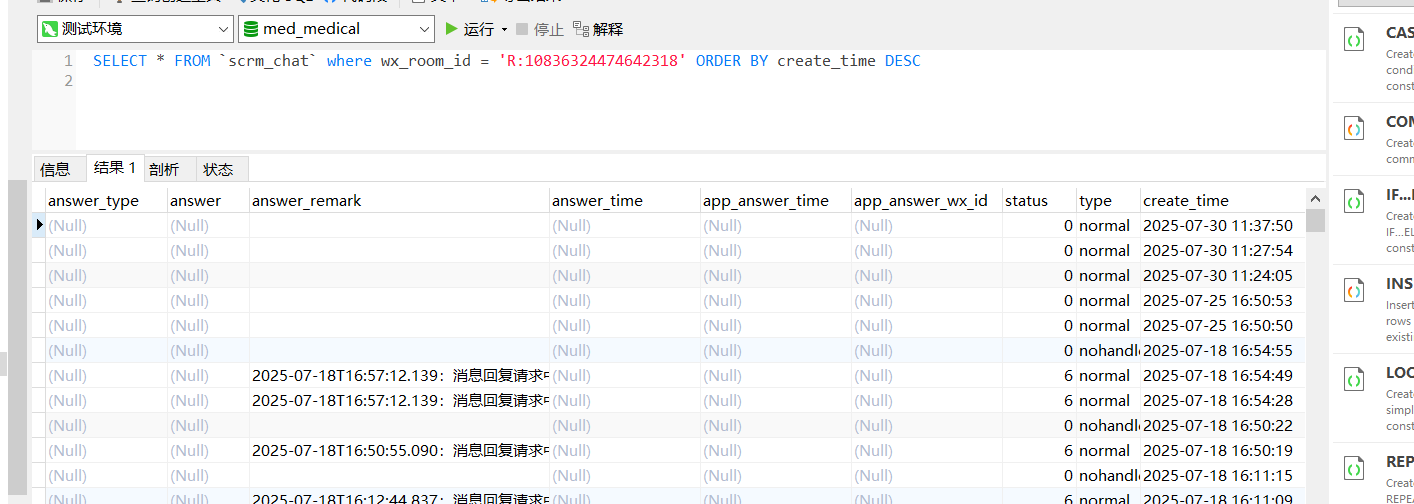Expand the Run button dropdown arrow

tap(504, 30)
